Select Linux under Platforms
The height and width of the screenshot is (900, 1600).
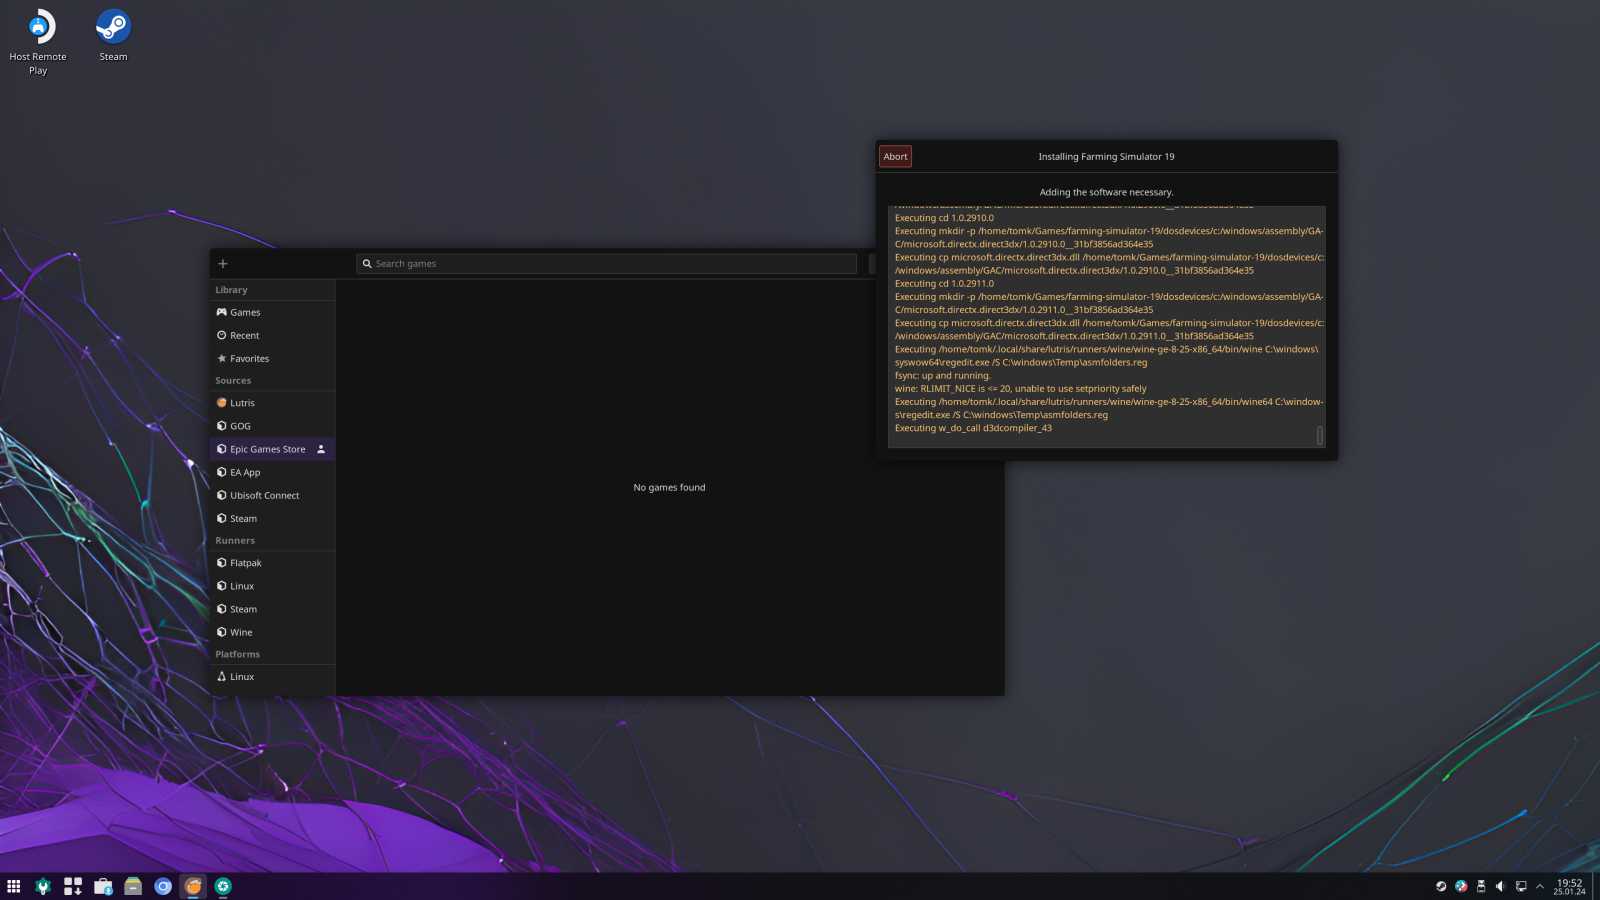pyautogui.click(x=272, y=677)
